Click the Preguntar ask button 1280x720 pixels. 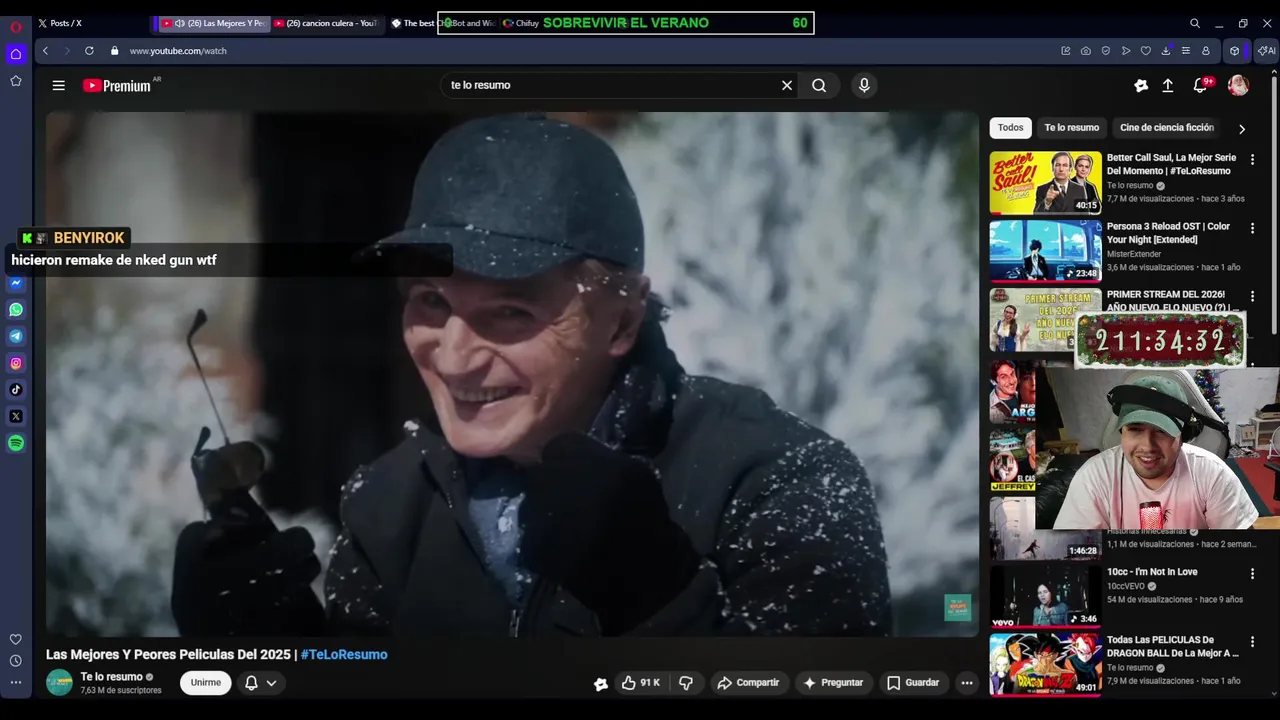[x=833, y=683]
